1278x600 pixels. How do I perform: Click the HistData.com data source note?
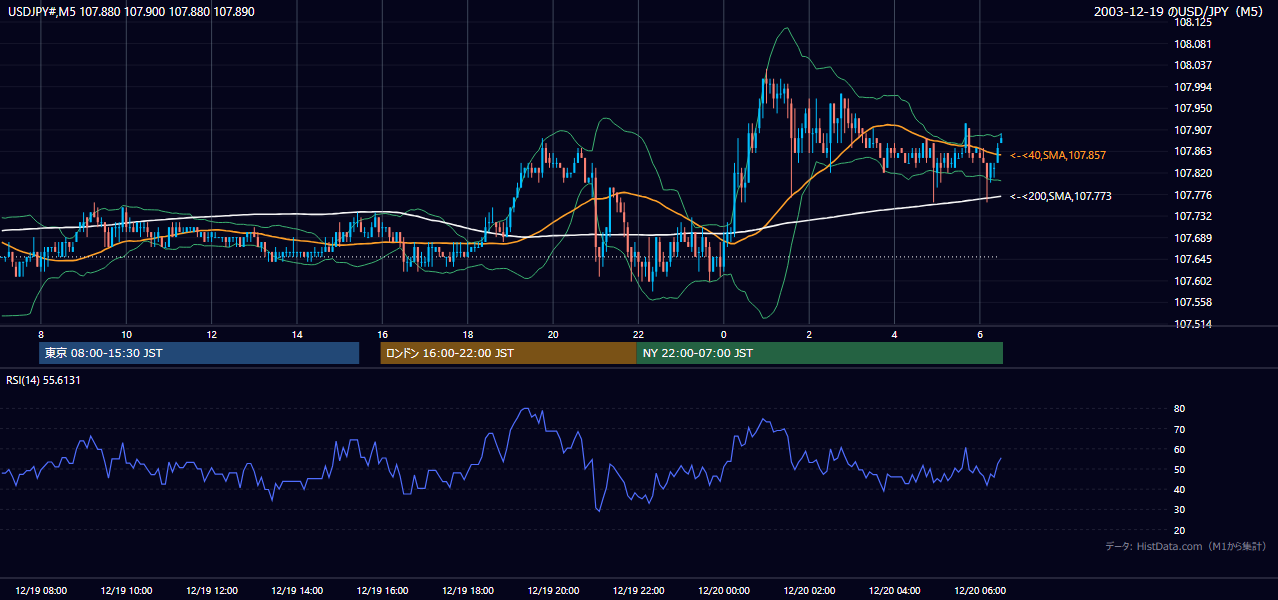[1186, 546]
